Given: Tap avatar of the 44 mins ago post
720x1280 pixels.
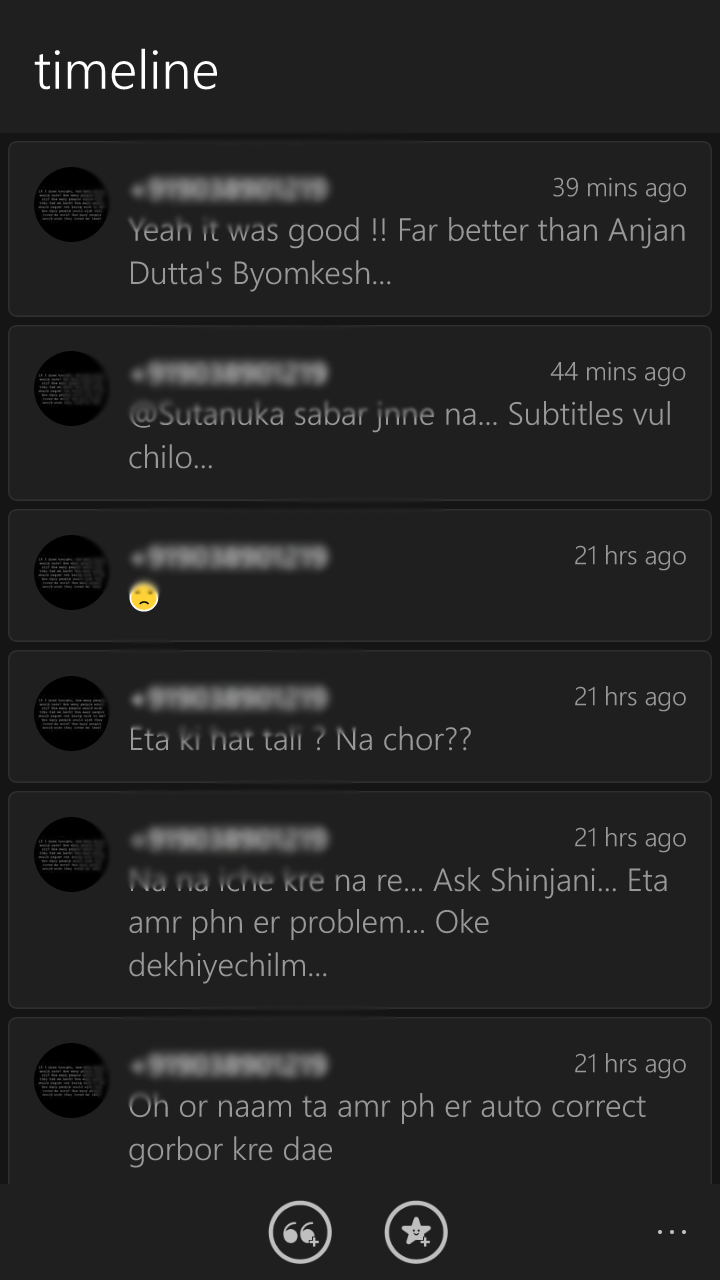Looking at the screenshot, I should (x=71, y=388).
